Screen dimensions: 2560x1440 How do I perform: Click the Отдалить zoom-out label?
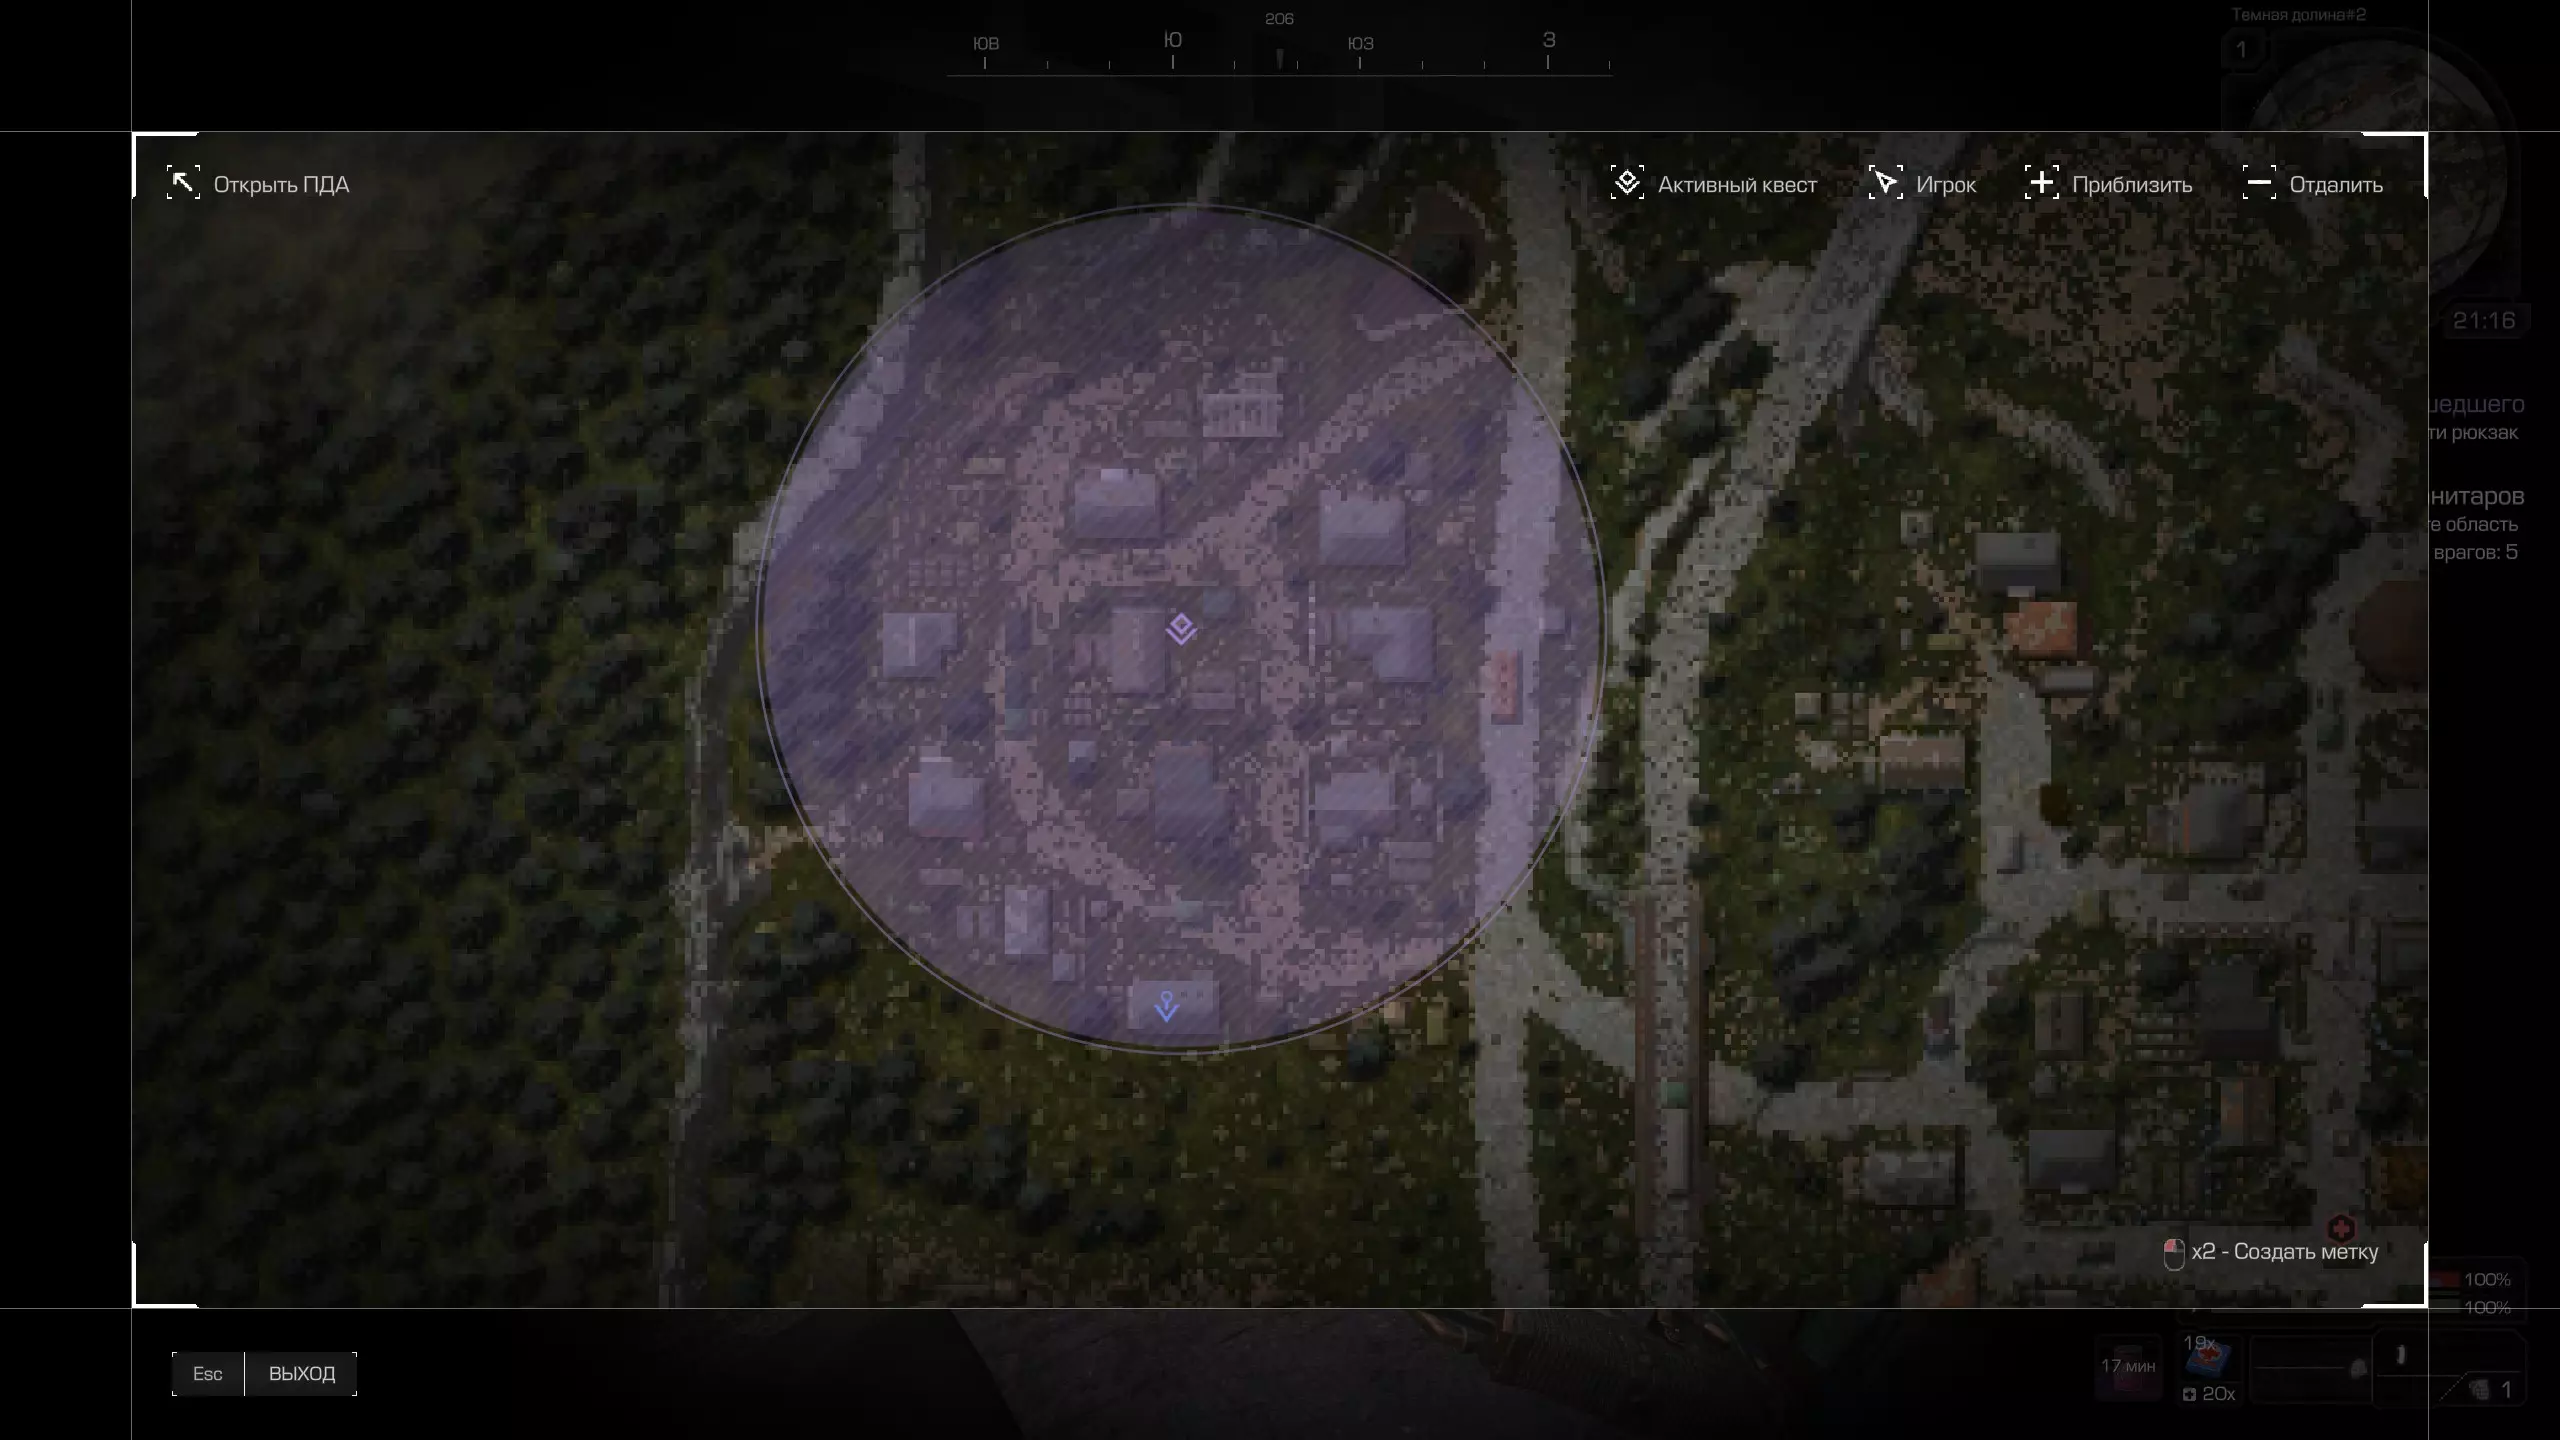point(2336,185)
